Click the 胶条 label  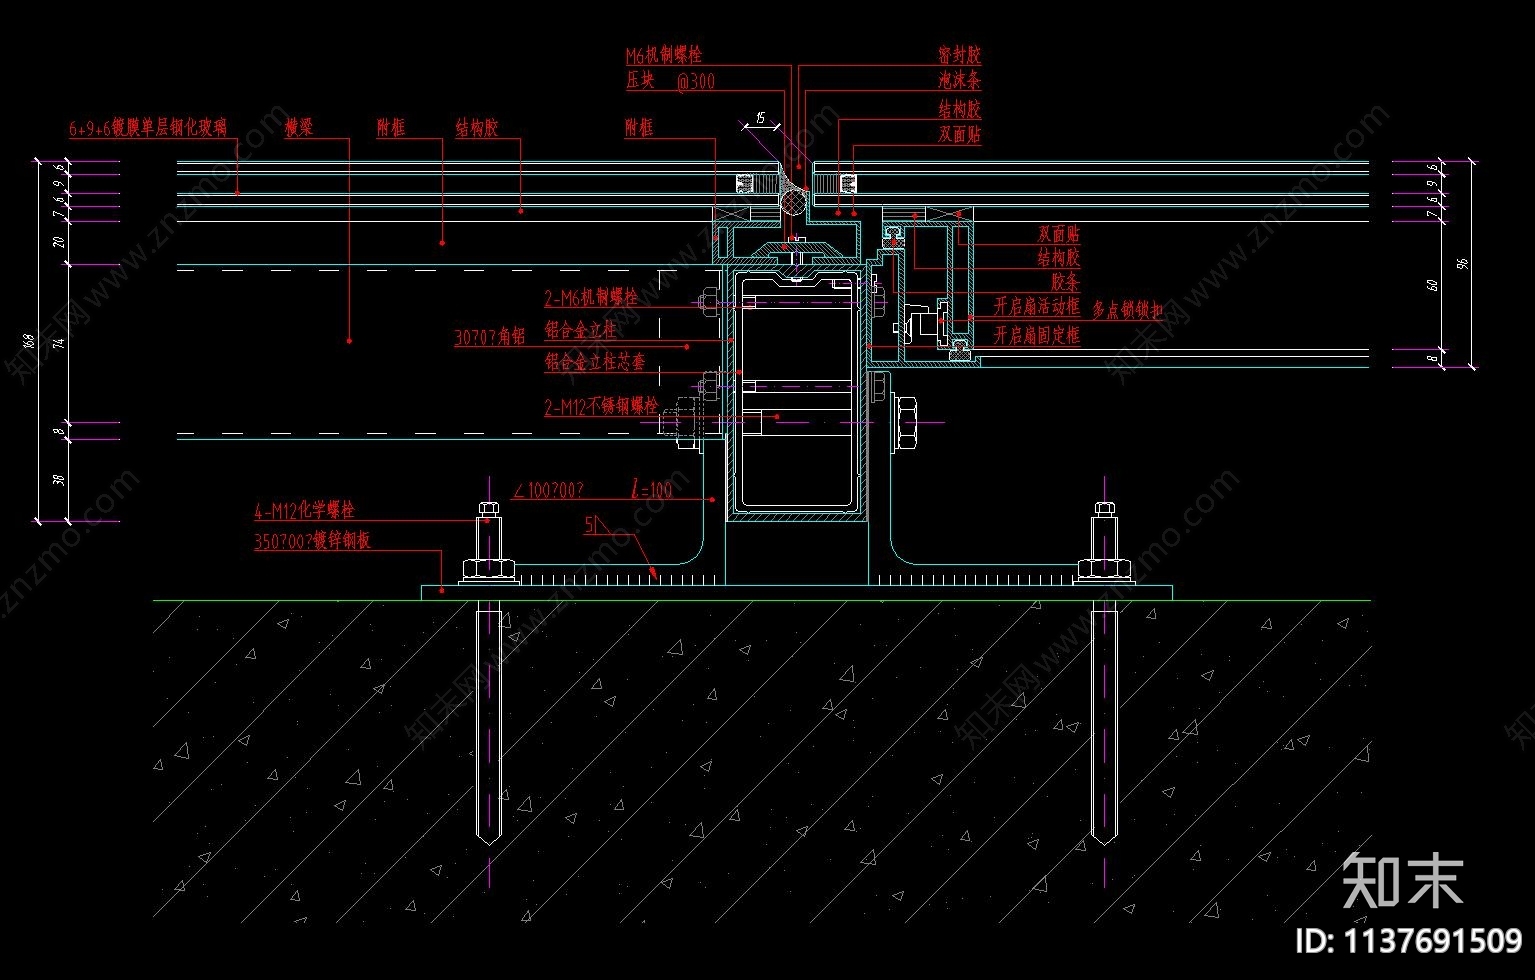1066,283
